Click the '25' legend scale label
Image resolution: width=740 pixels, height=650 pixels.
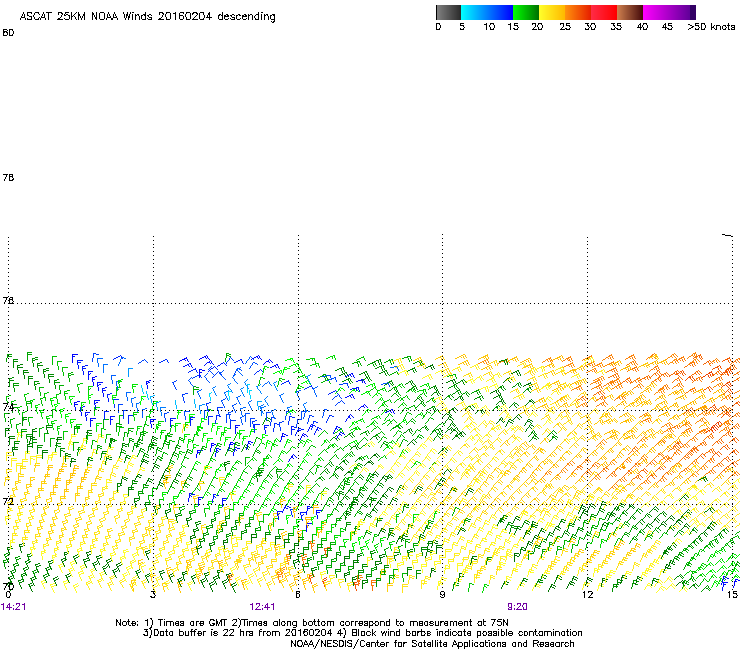pyautogui.click(x=565, y=27)
